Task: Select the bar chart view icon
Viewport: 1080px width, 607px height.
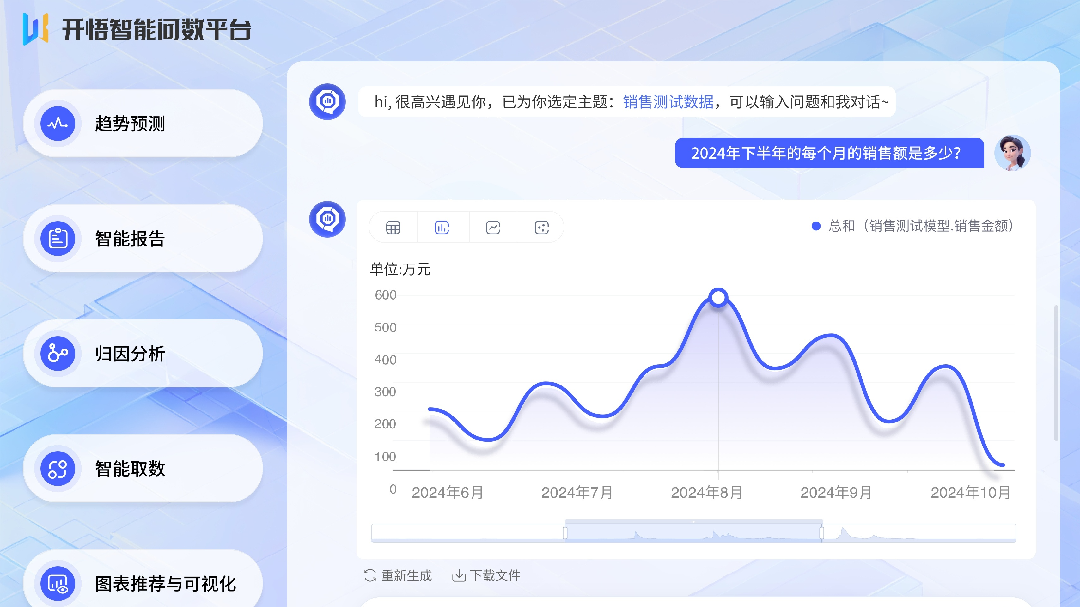Action: (x=442, y=228)
